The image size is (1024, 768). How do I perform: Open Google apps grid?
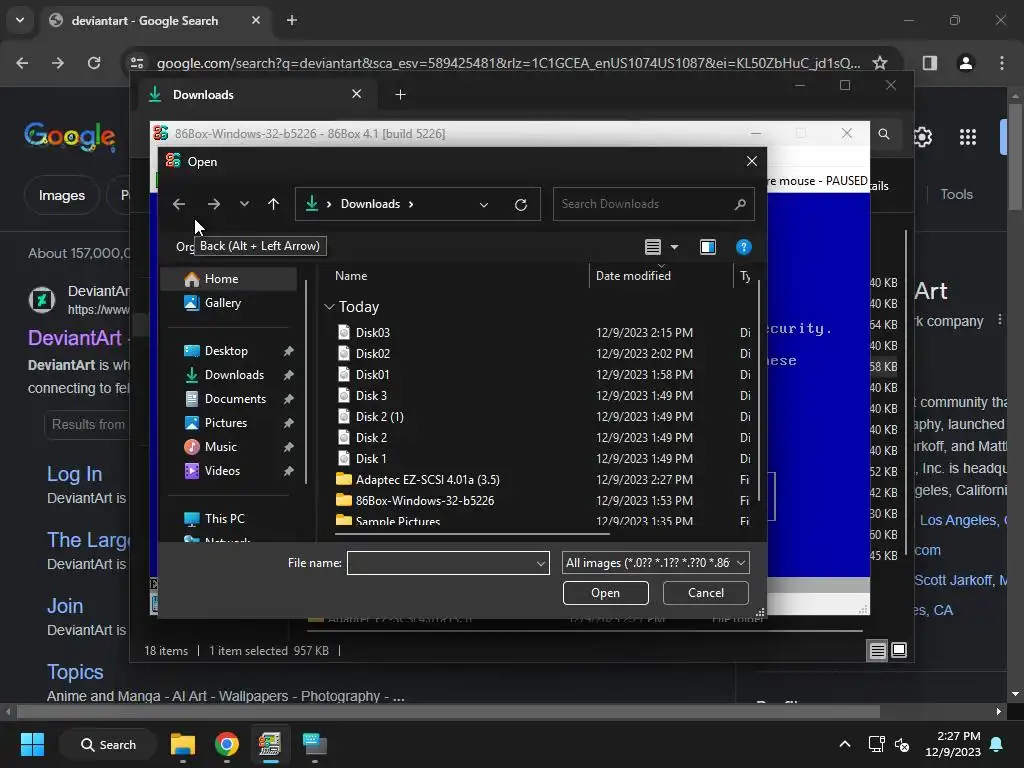tap(968, 136)
